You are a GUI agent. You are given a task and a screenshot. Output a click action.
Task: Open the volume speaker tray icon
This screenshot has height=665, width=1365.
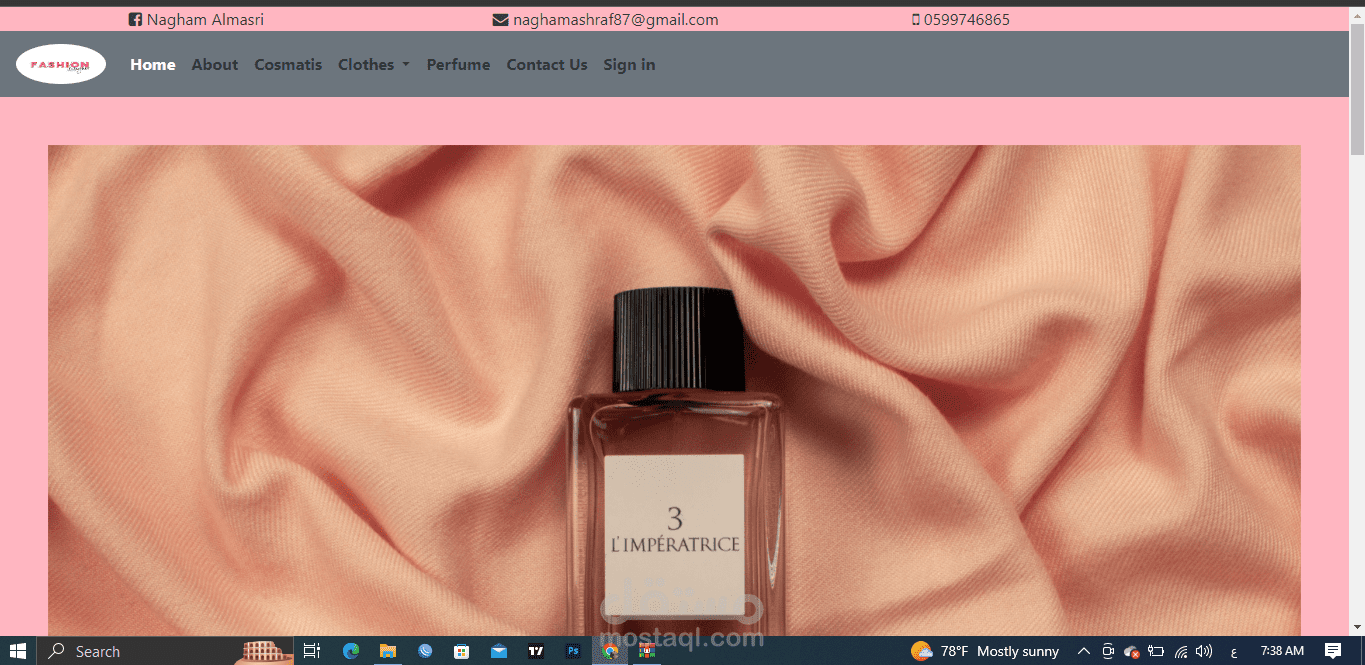[x=1204, y=651]
